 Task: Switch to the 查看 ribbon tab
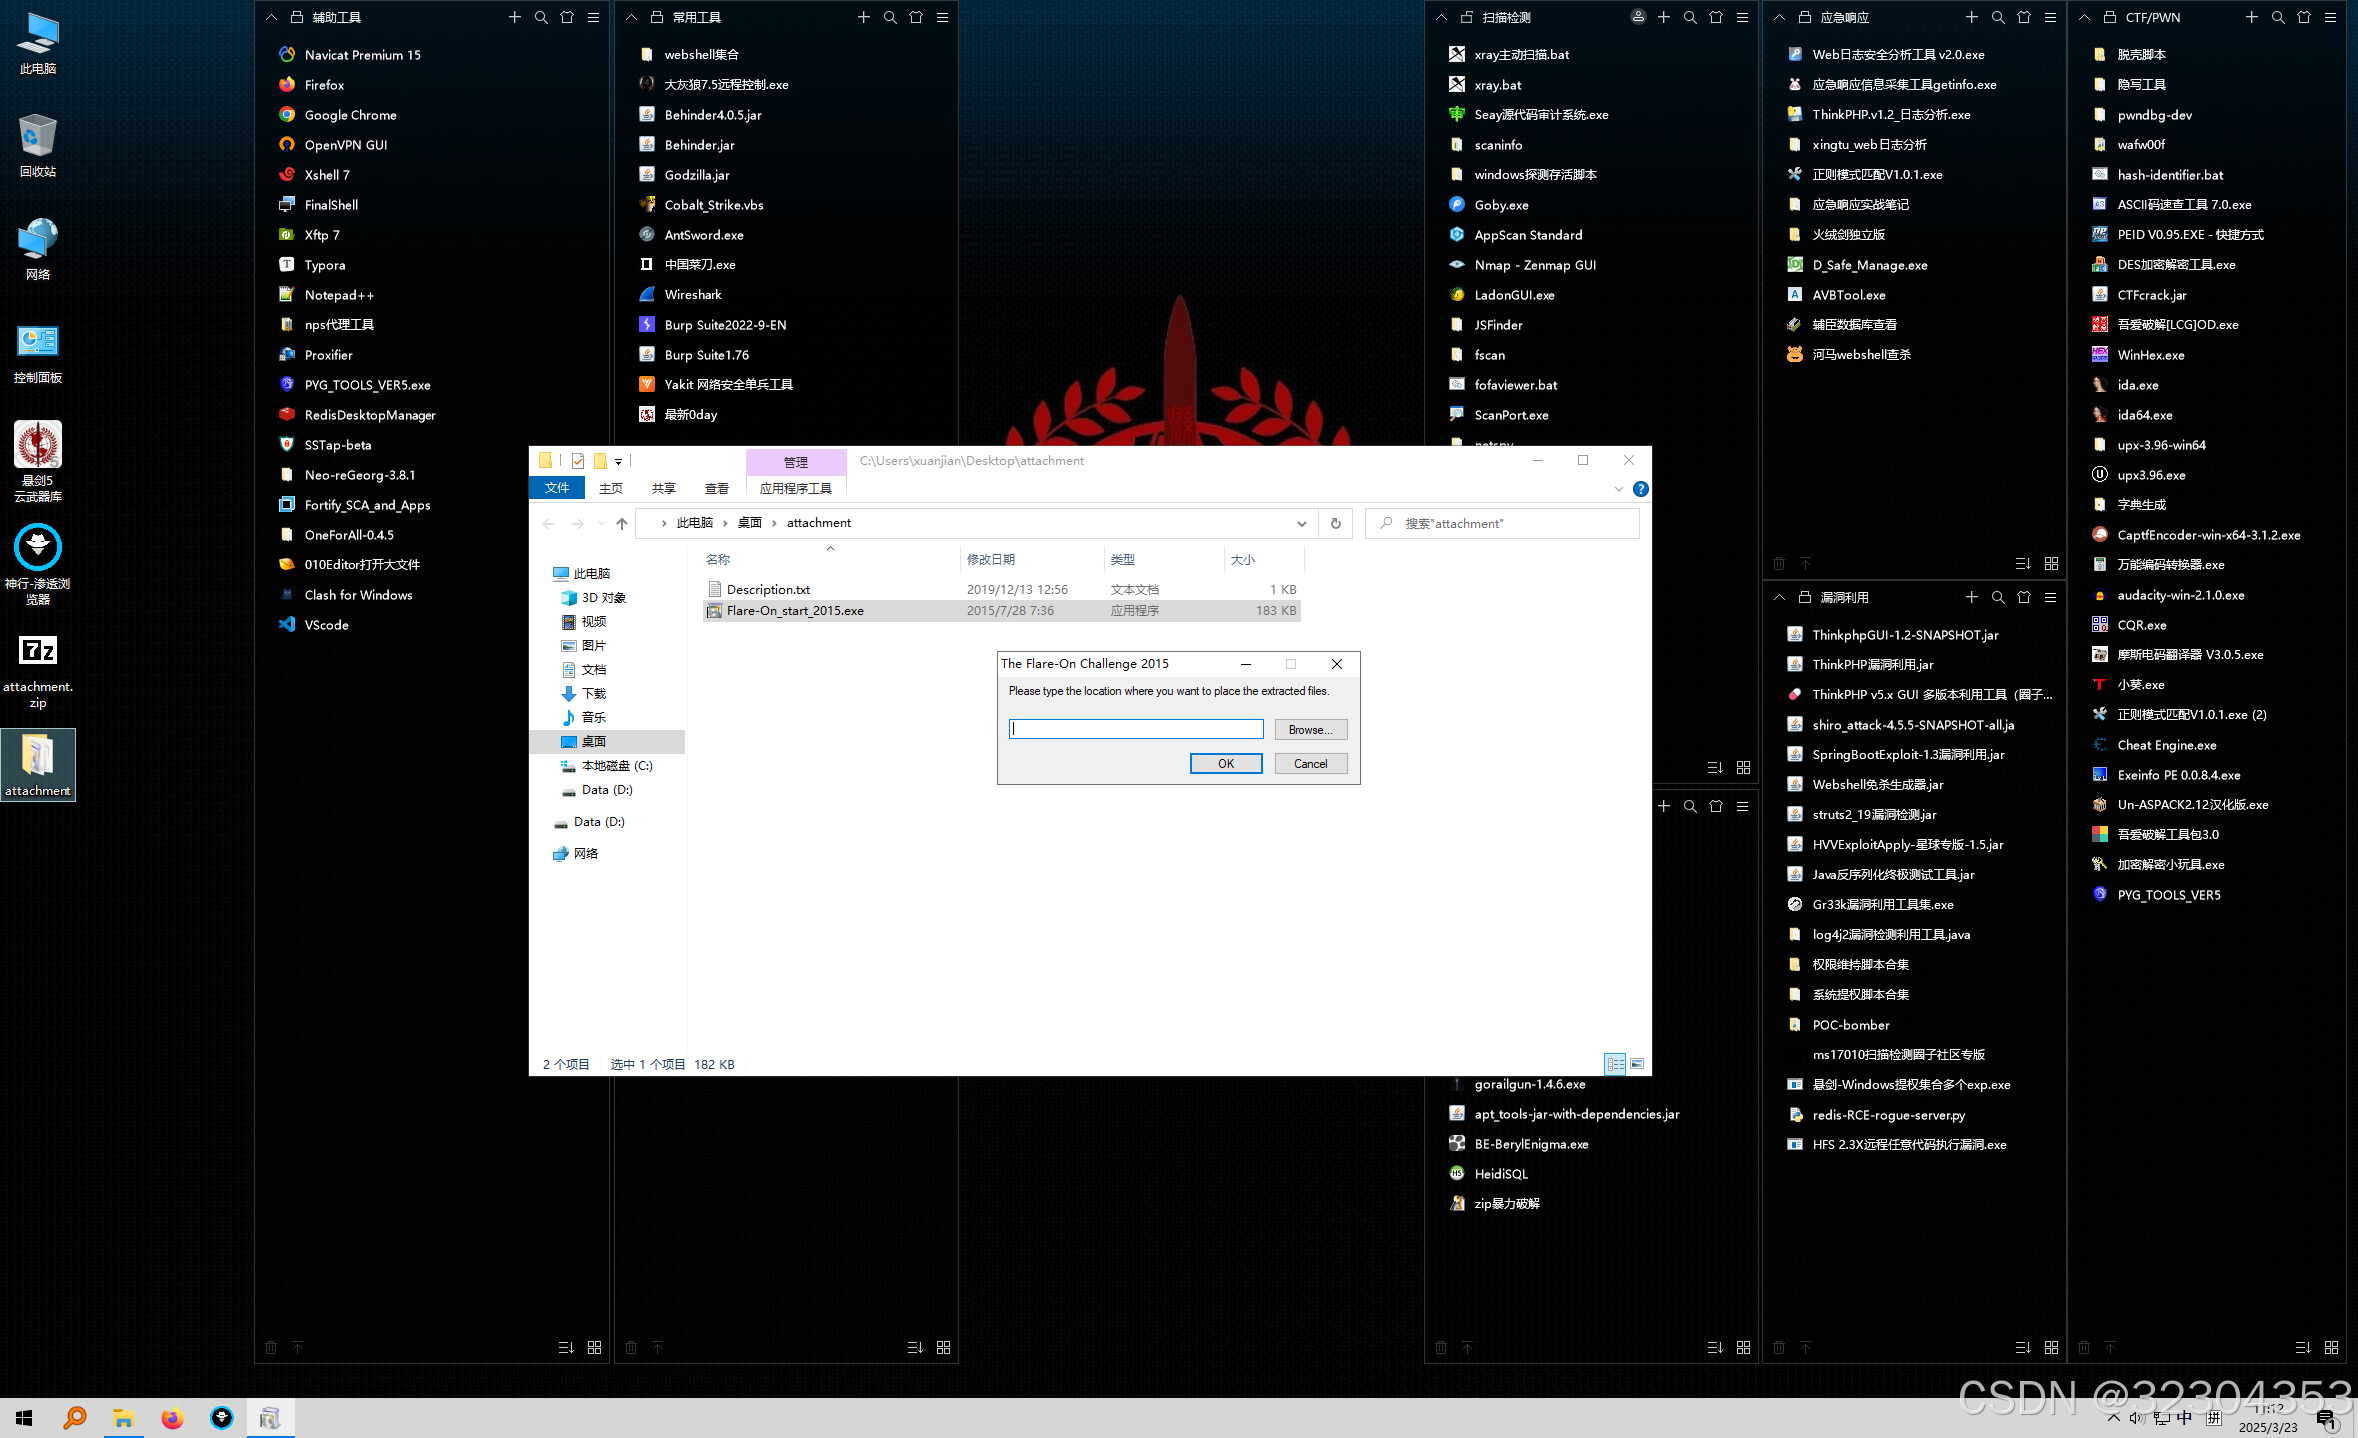tap(717, 488)
